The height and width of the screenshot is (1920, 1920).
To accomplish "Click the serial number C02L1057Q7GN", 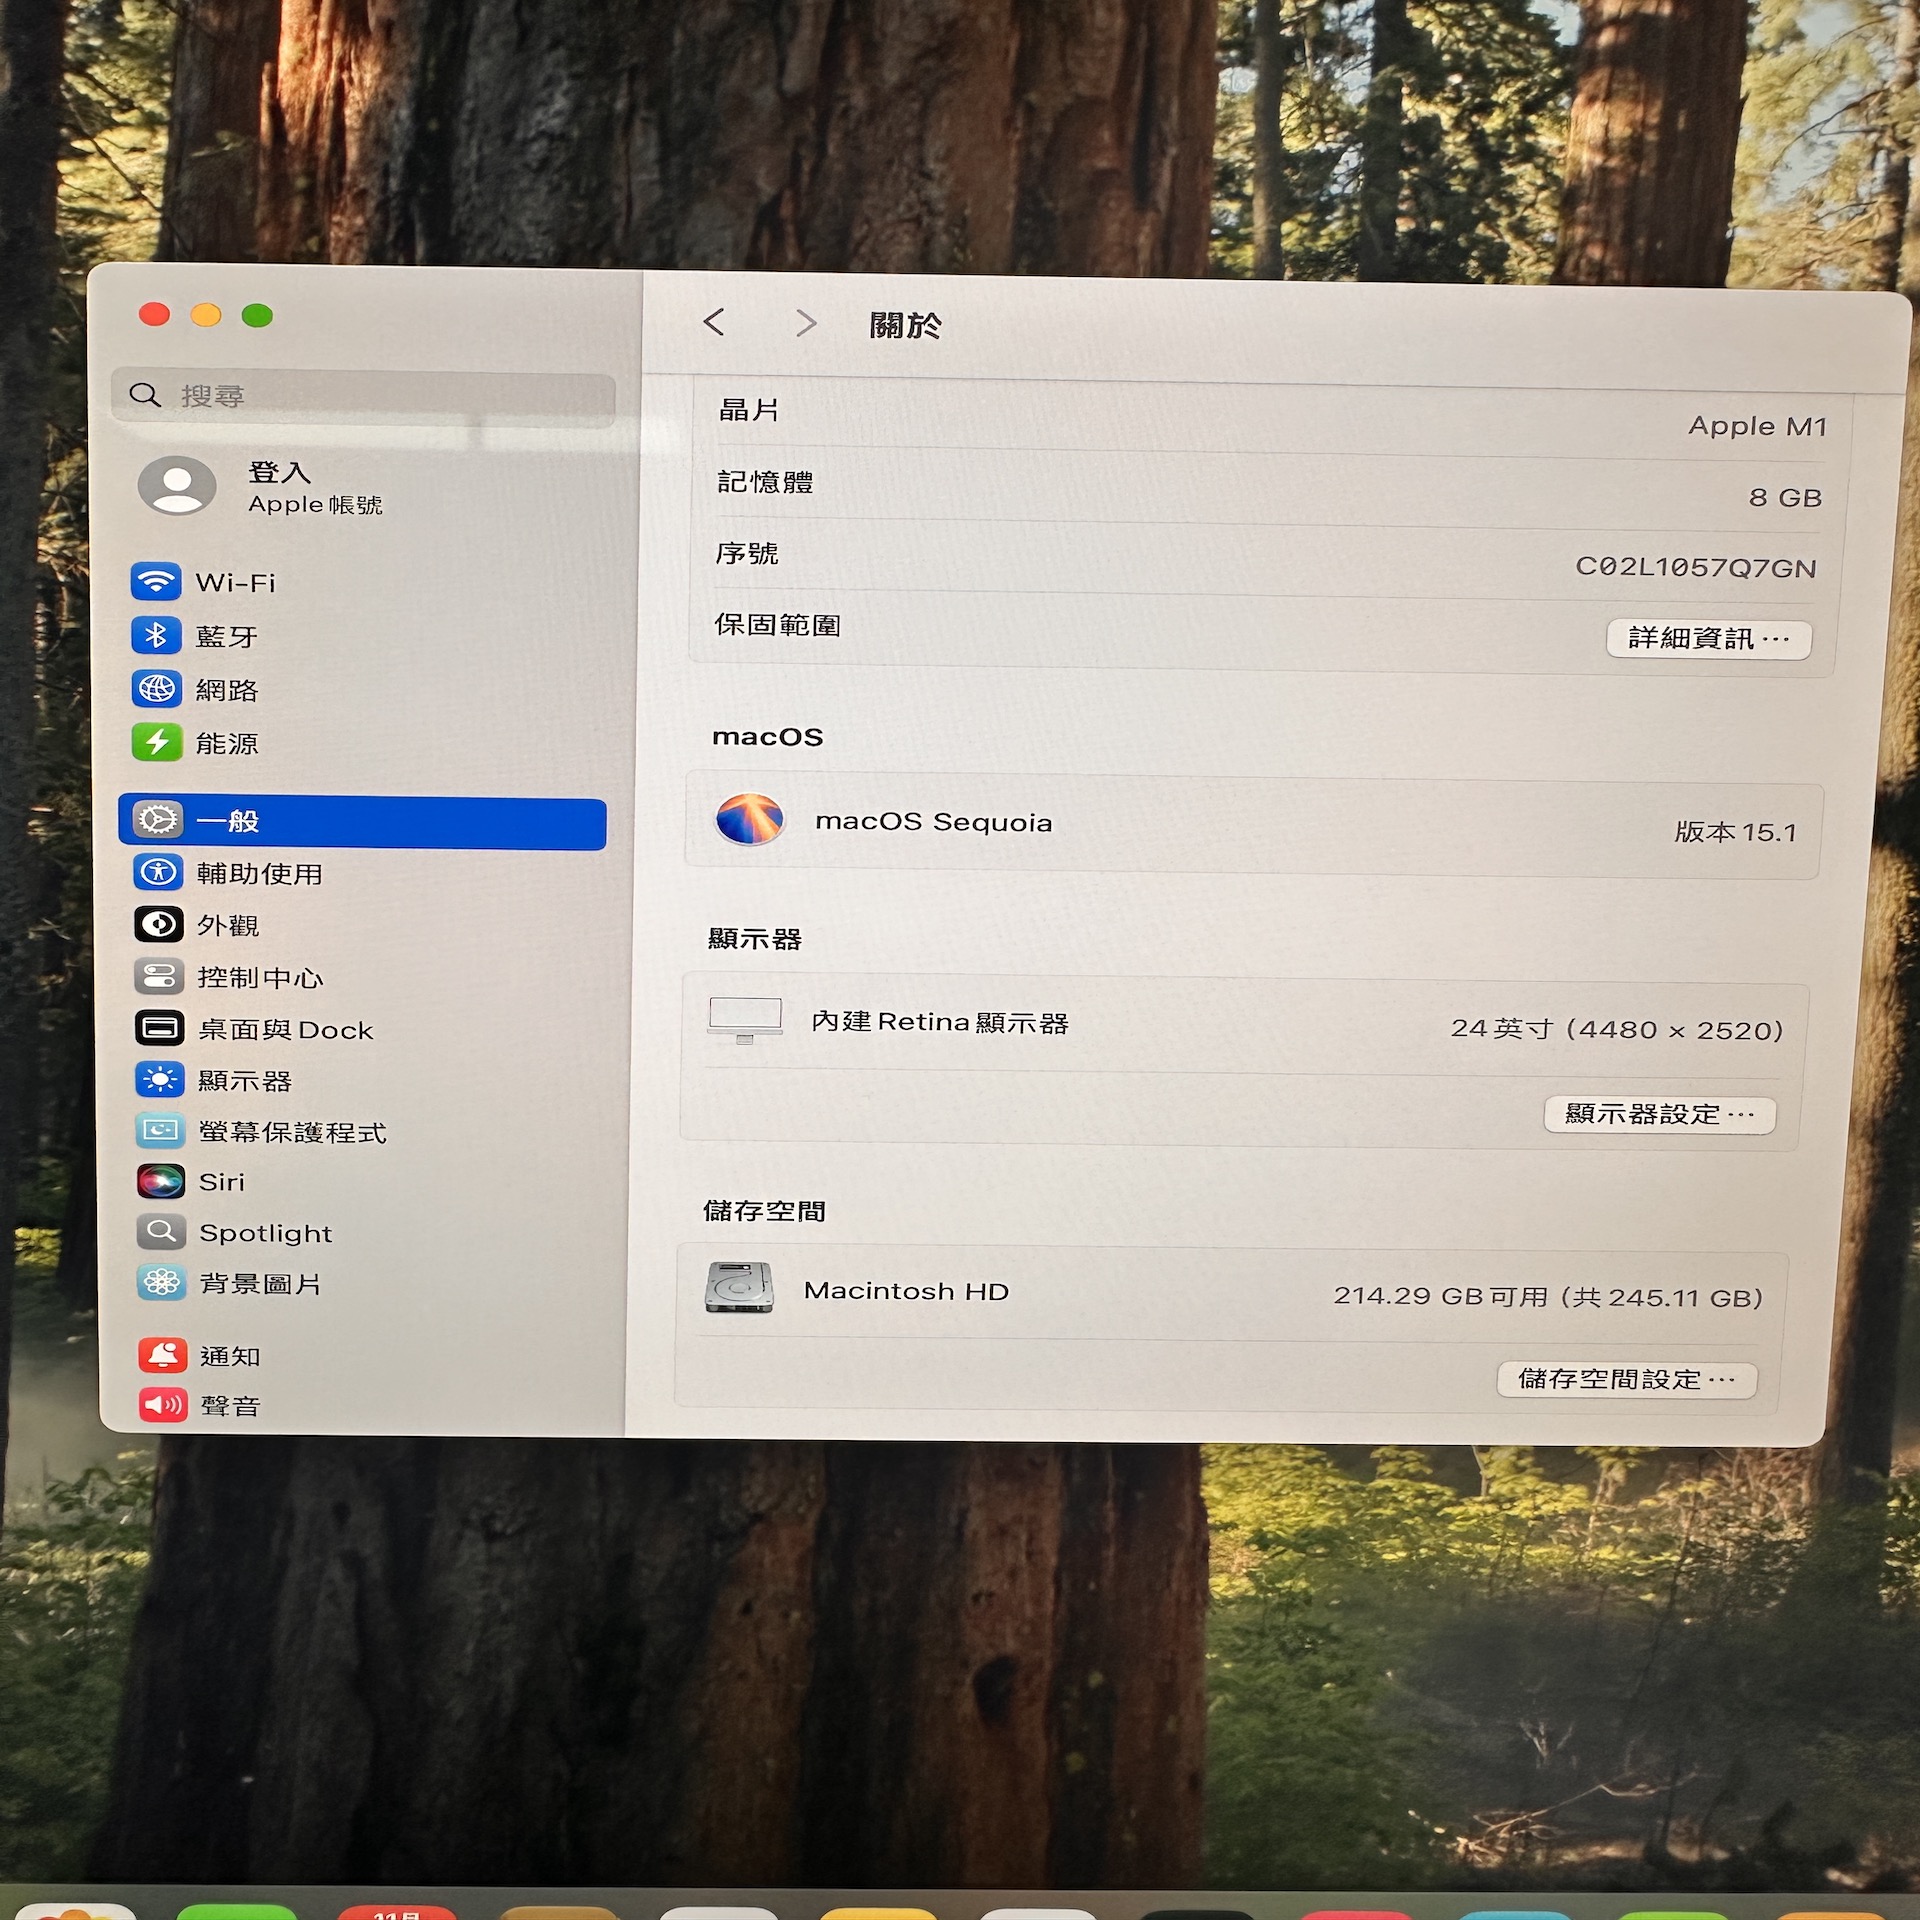I will click(x=1696, y=567).
